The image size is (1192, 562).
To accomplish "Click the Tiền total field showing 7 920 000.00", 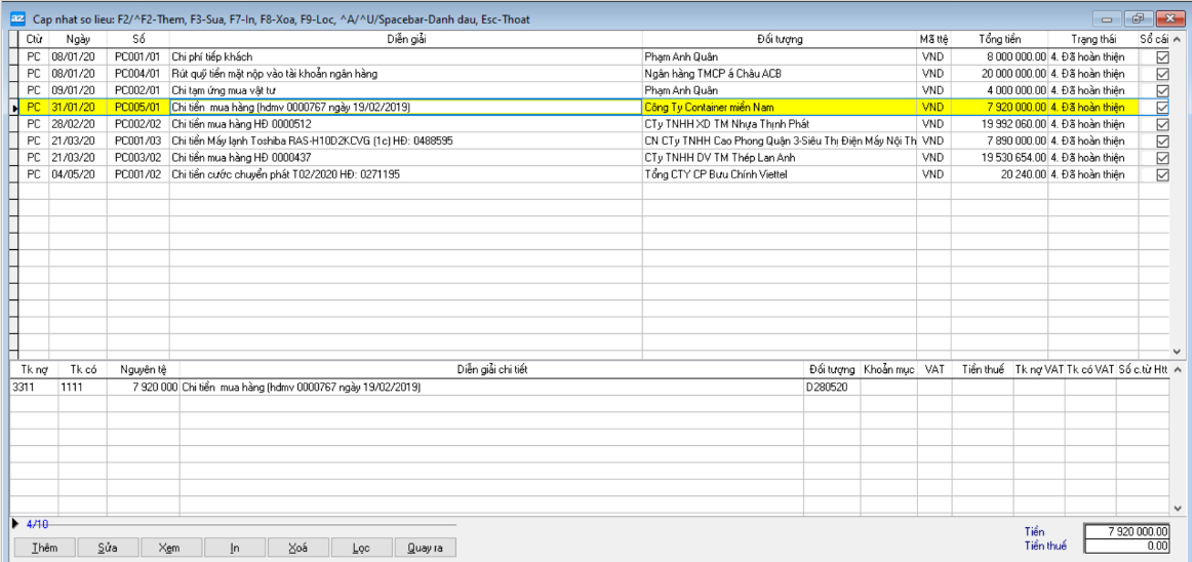I will tap(1126, 532).
